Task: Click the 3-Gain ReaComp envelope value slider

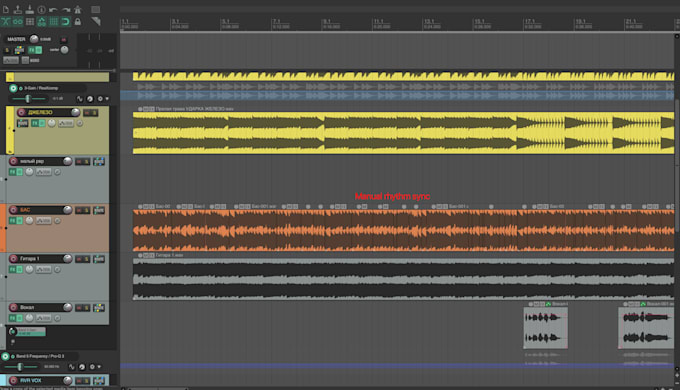Action: 29,99
